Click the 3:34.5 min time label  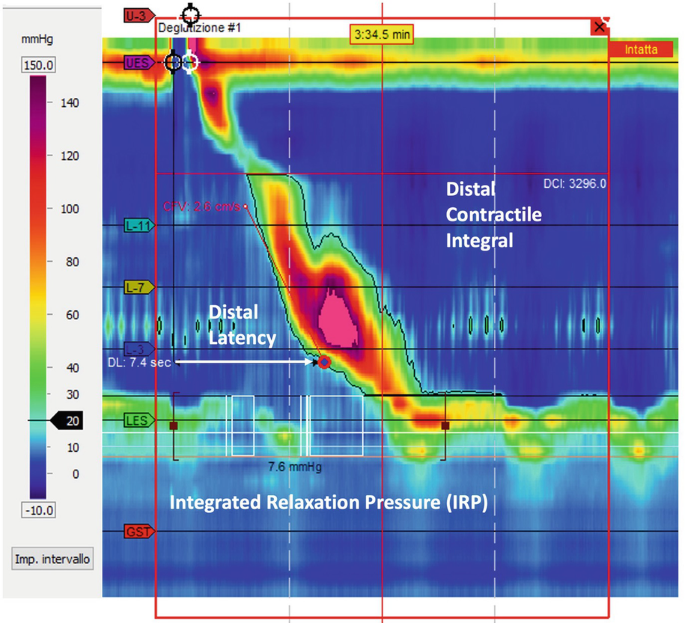tap(382, 34)
